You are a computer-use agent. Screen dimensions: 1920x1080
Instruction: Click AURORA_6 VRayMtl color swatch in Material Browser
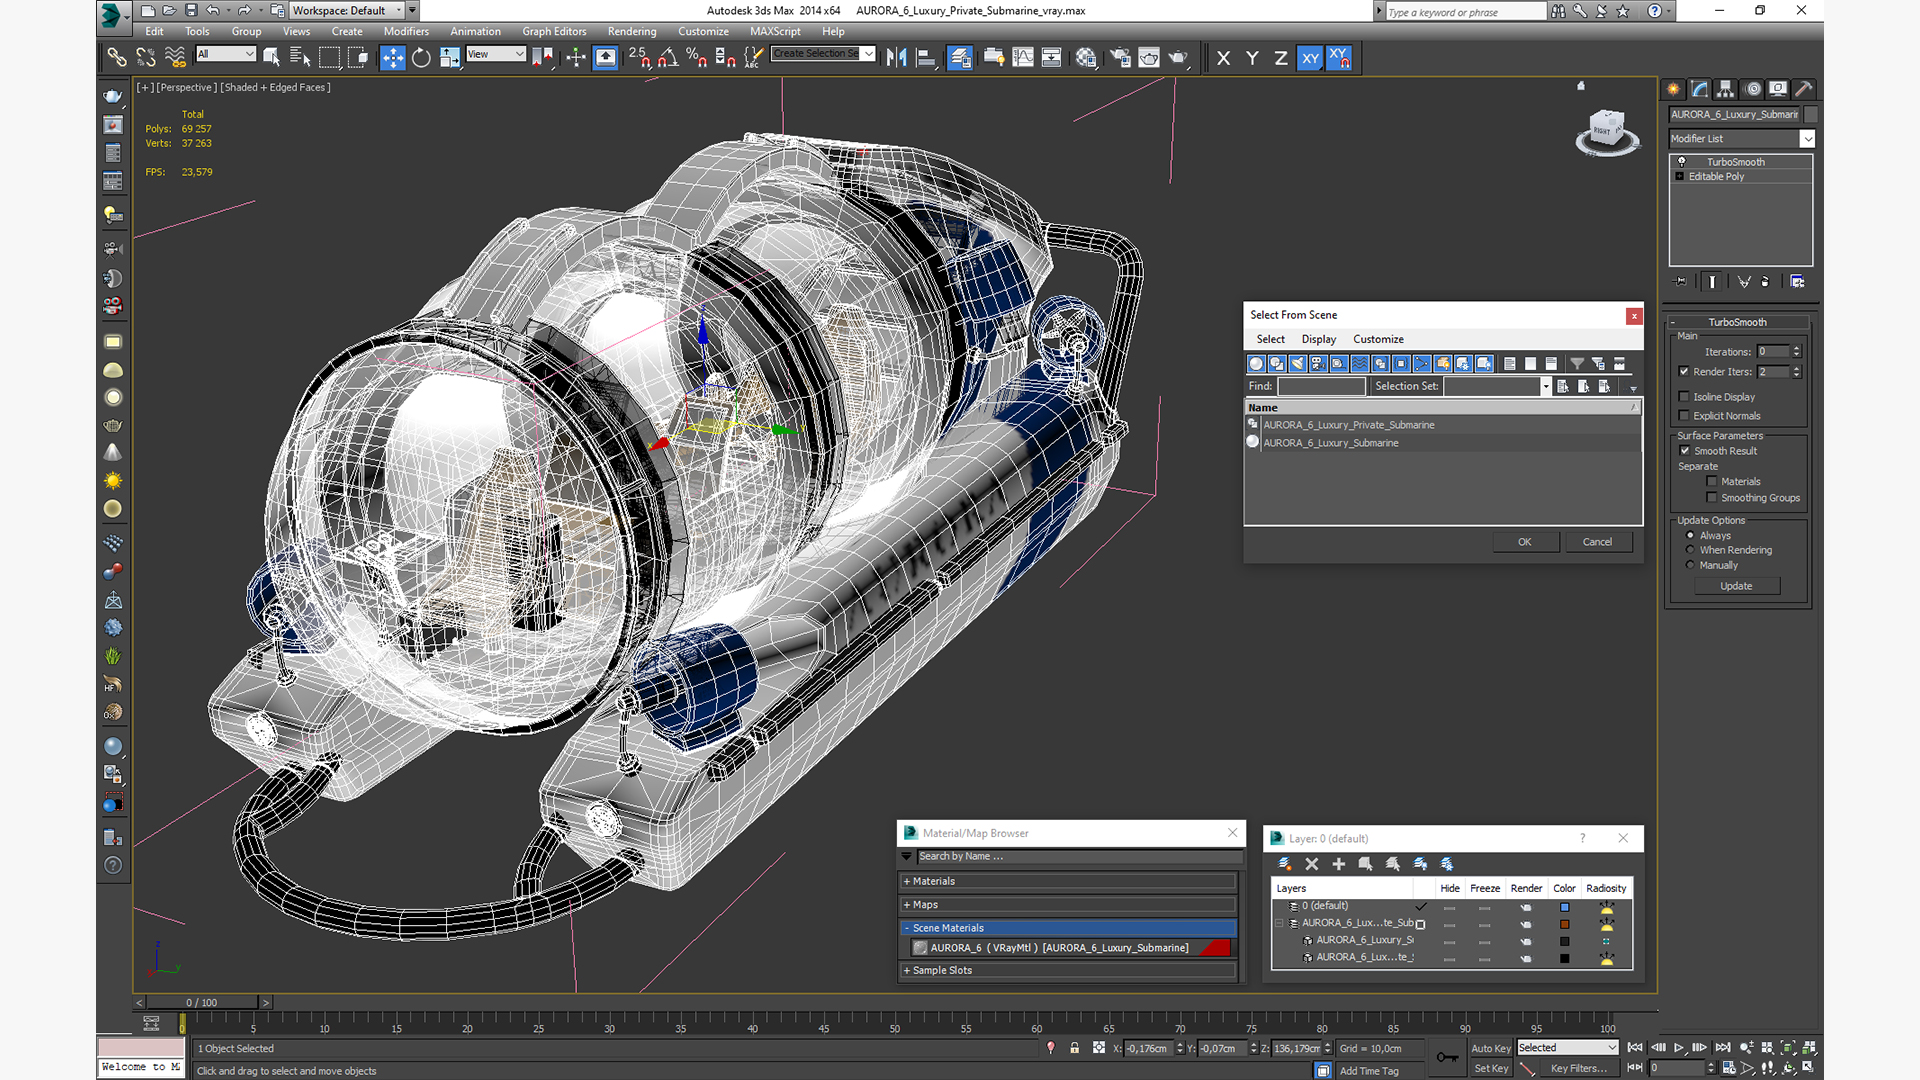pyautogui.click(x=1218, y=947)
